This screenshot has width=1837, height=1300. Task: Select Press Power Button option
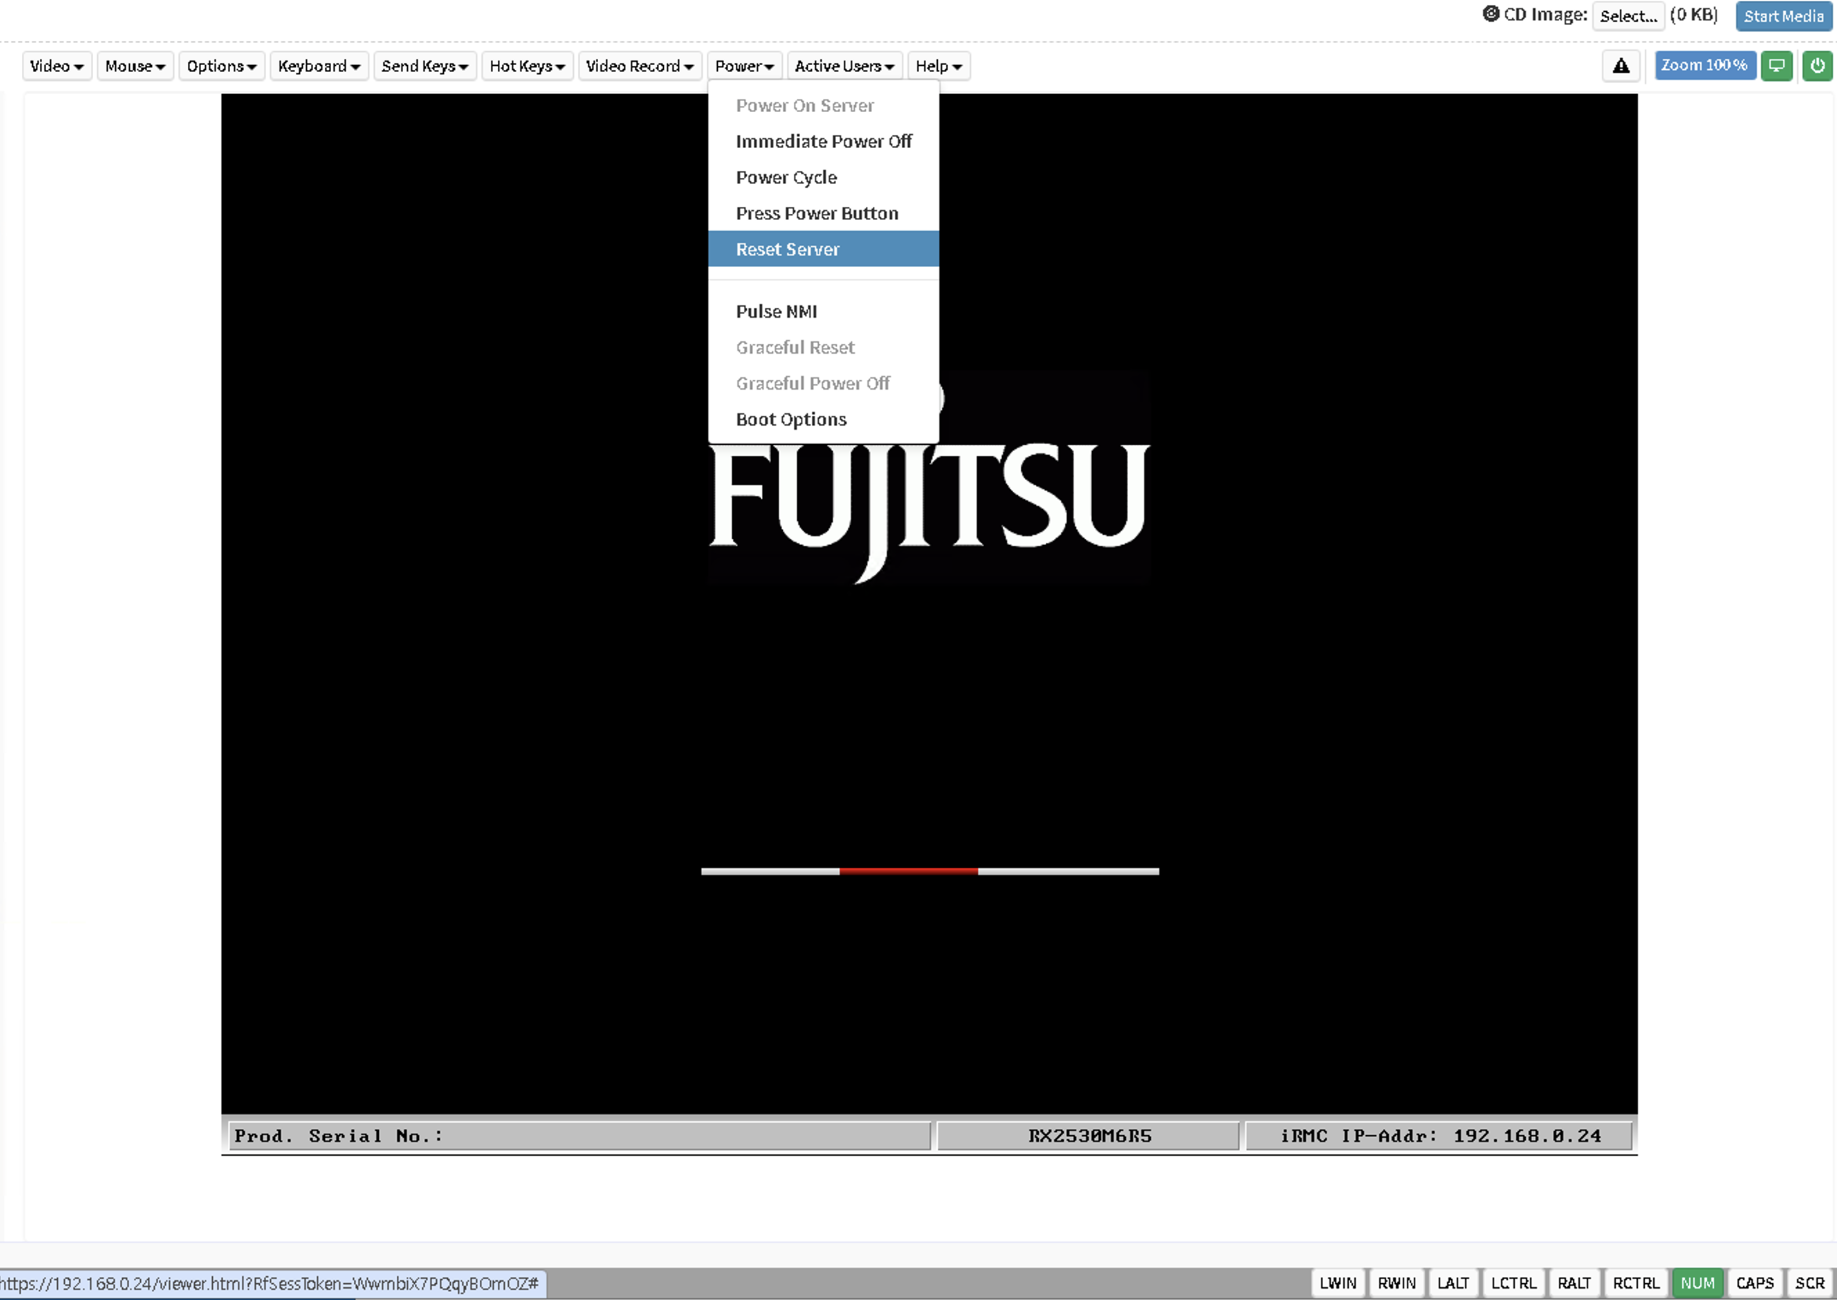click(x=824, y=213)
